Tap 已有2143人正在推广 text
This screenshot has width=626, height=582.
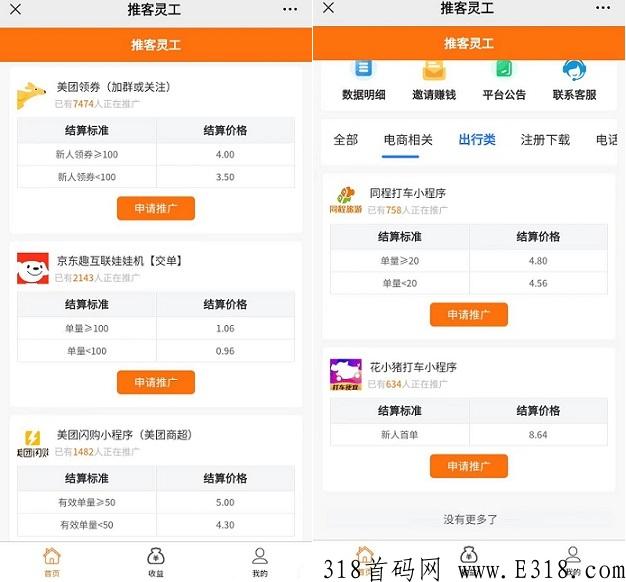[97, 278]
